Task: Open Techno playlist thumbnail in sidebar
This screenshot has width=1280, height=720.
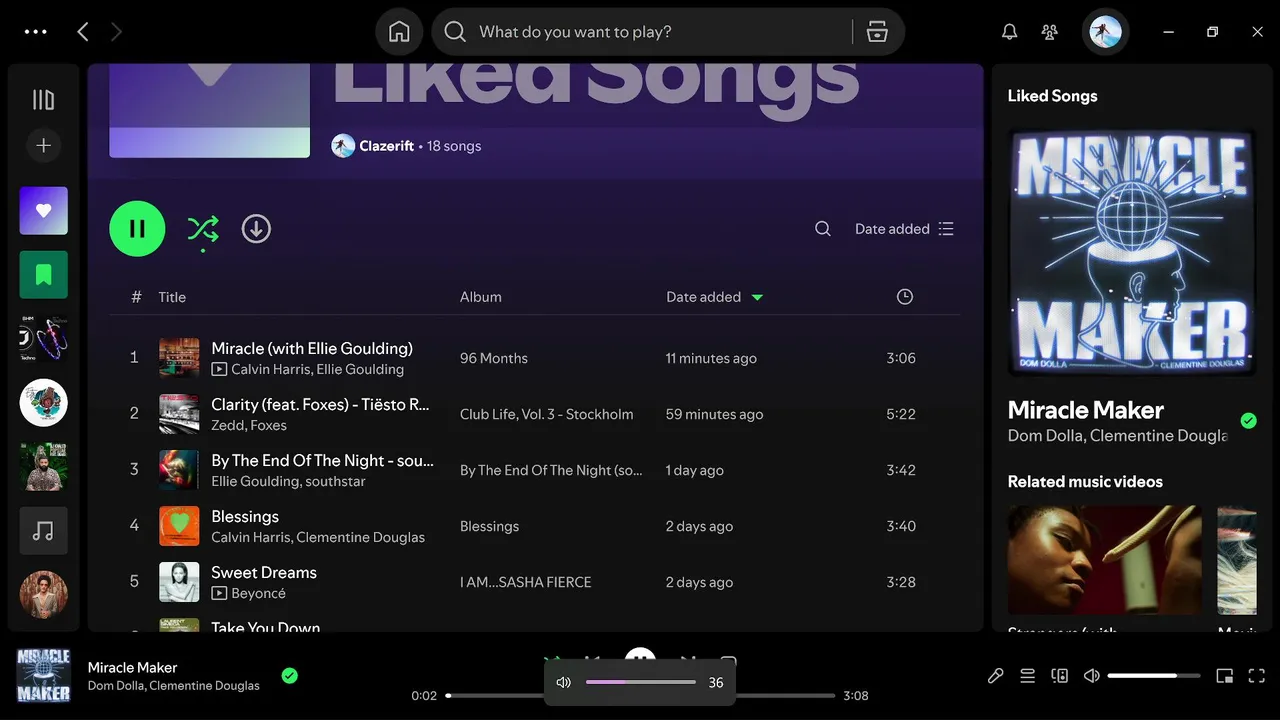Action: click(44, 339)
